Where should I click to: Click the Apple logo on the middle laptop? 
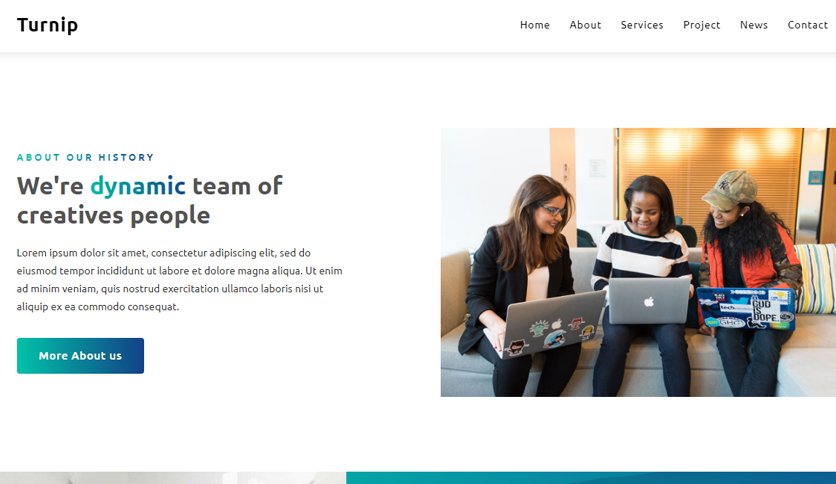point(649,302)
